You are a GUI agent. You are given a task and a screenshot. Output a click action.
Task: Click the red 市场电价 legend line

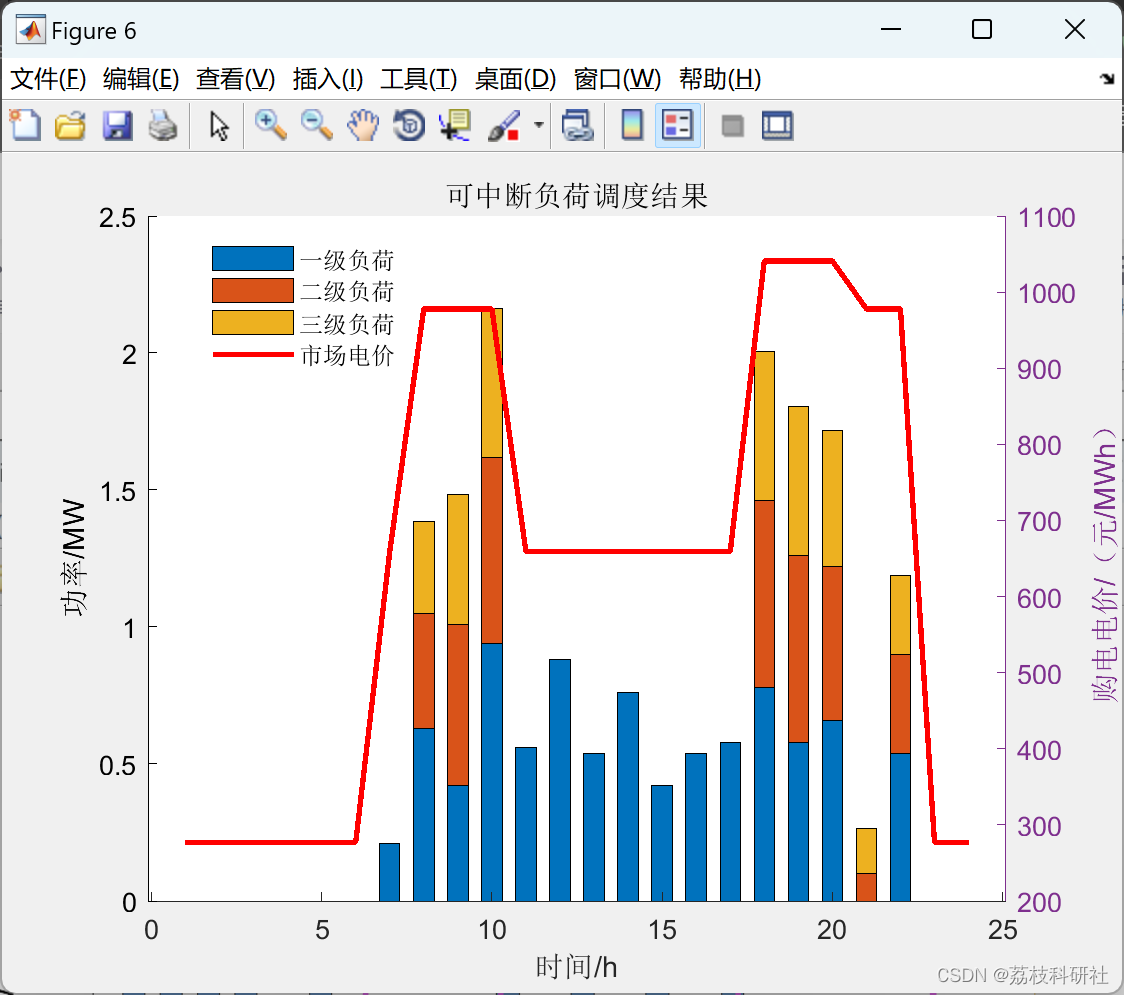[x=252, y=355]
